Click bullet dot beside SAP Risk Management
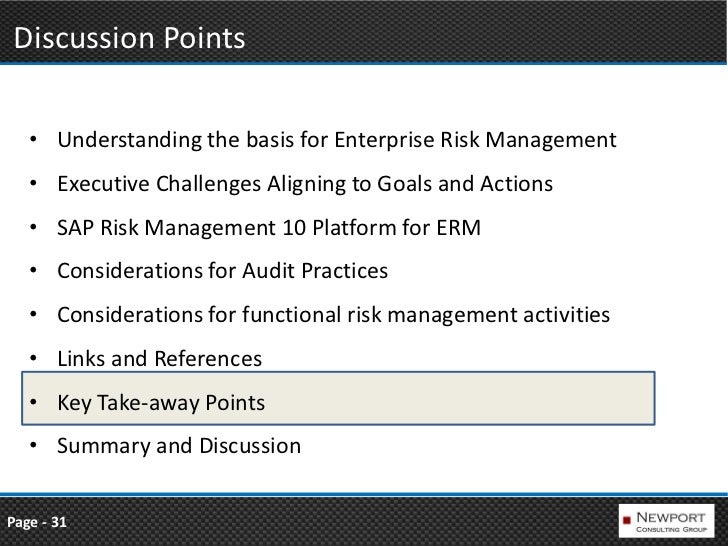 click(33, 228)
